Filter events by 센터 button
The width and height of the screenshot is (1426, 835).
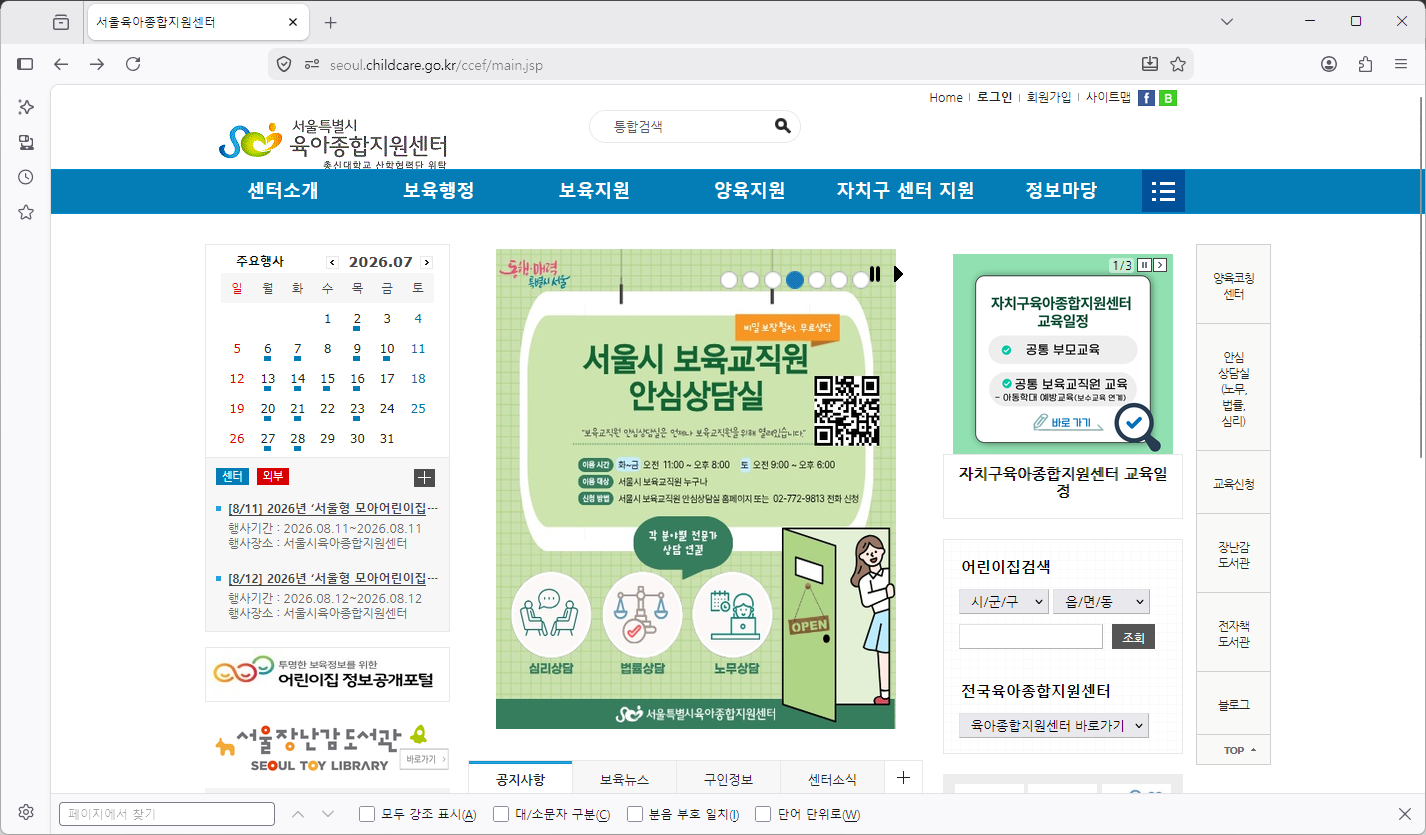pos(232,476)
